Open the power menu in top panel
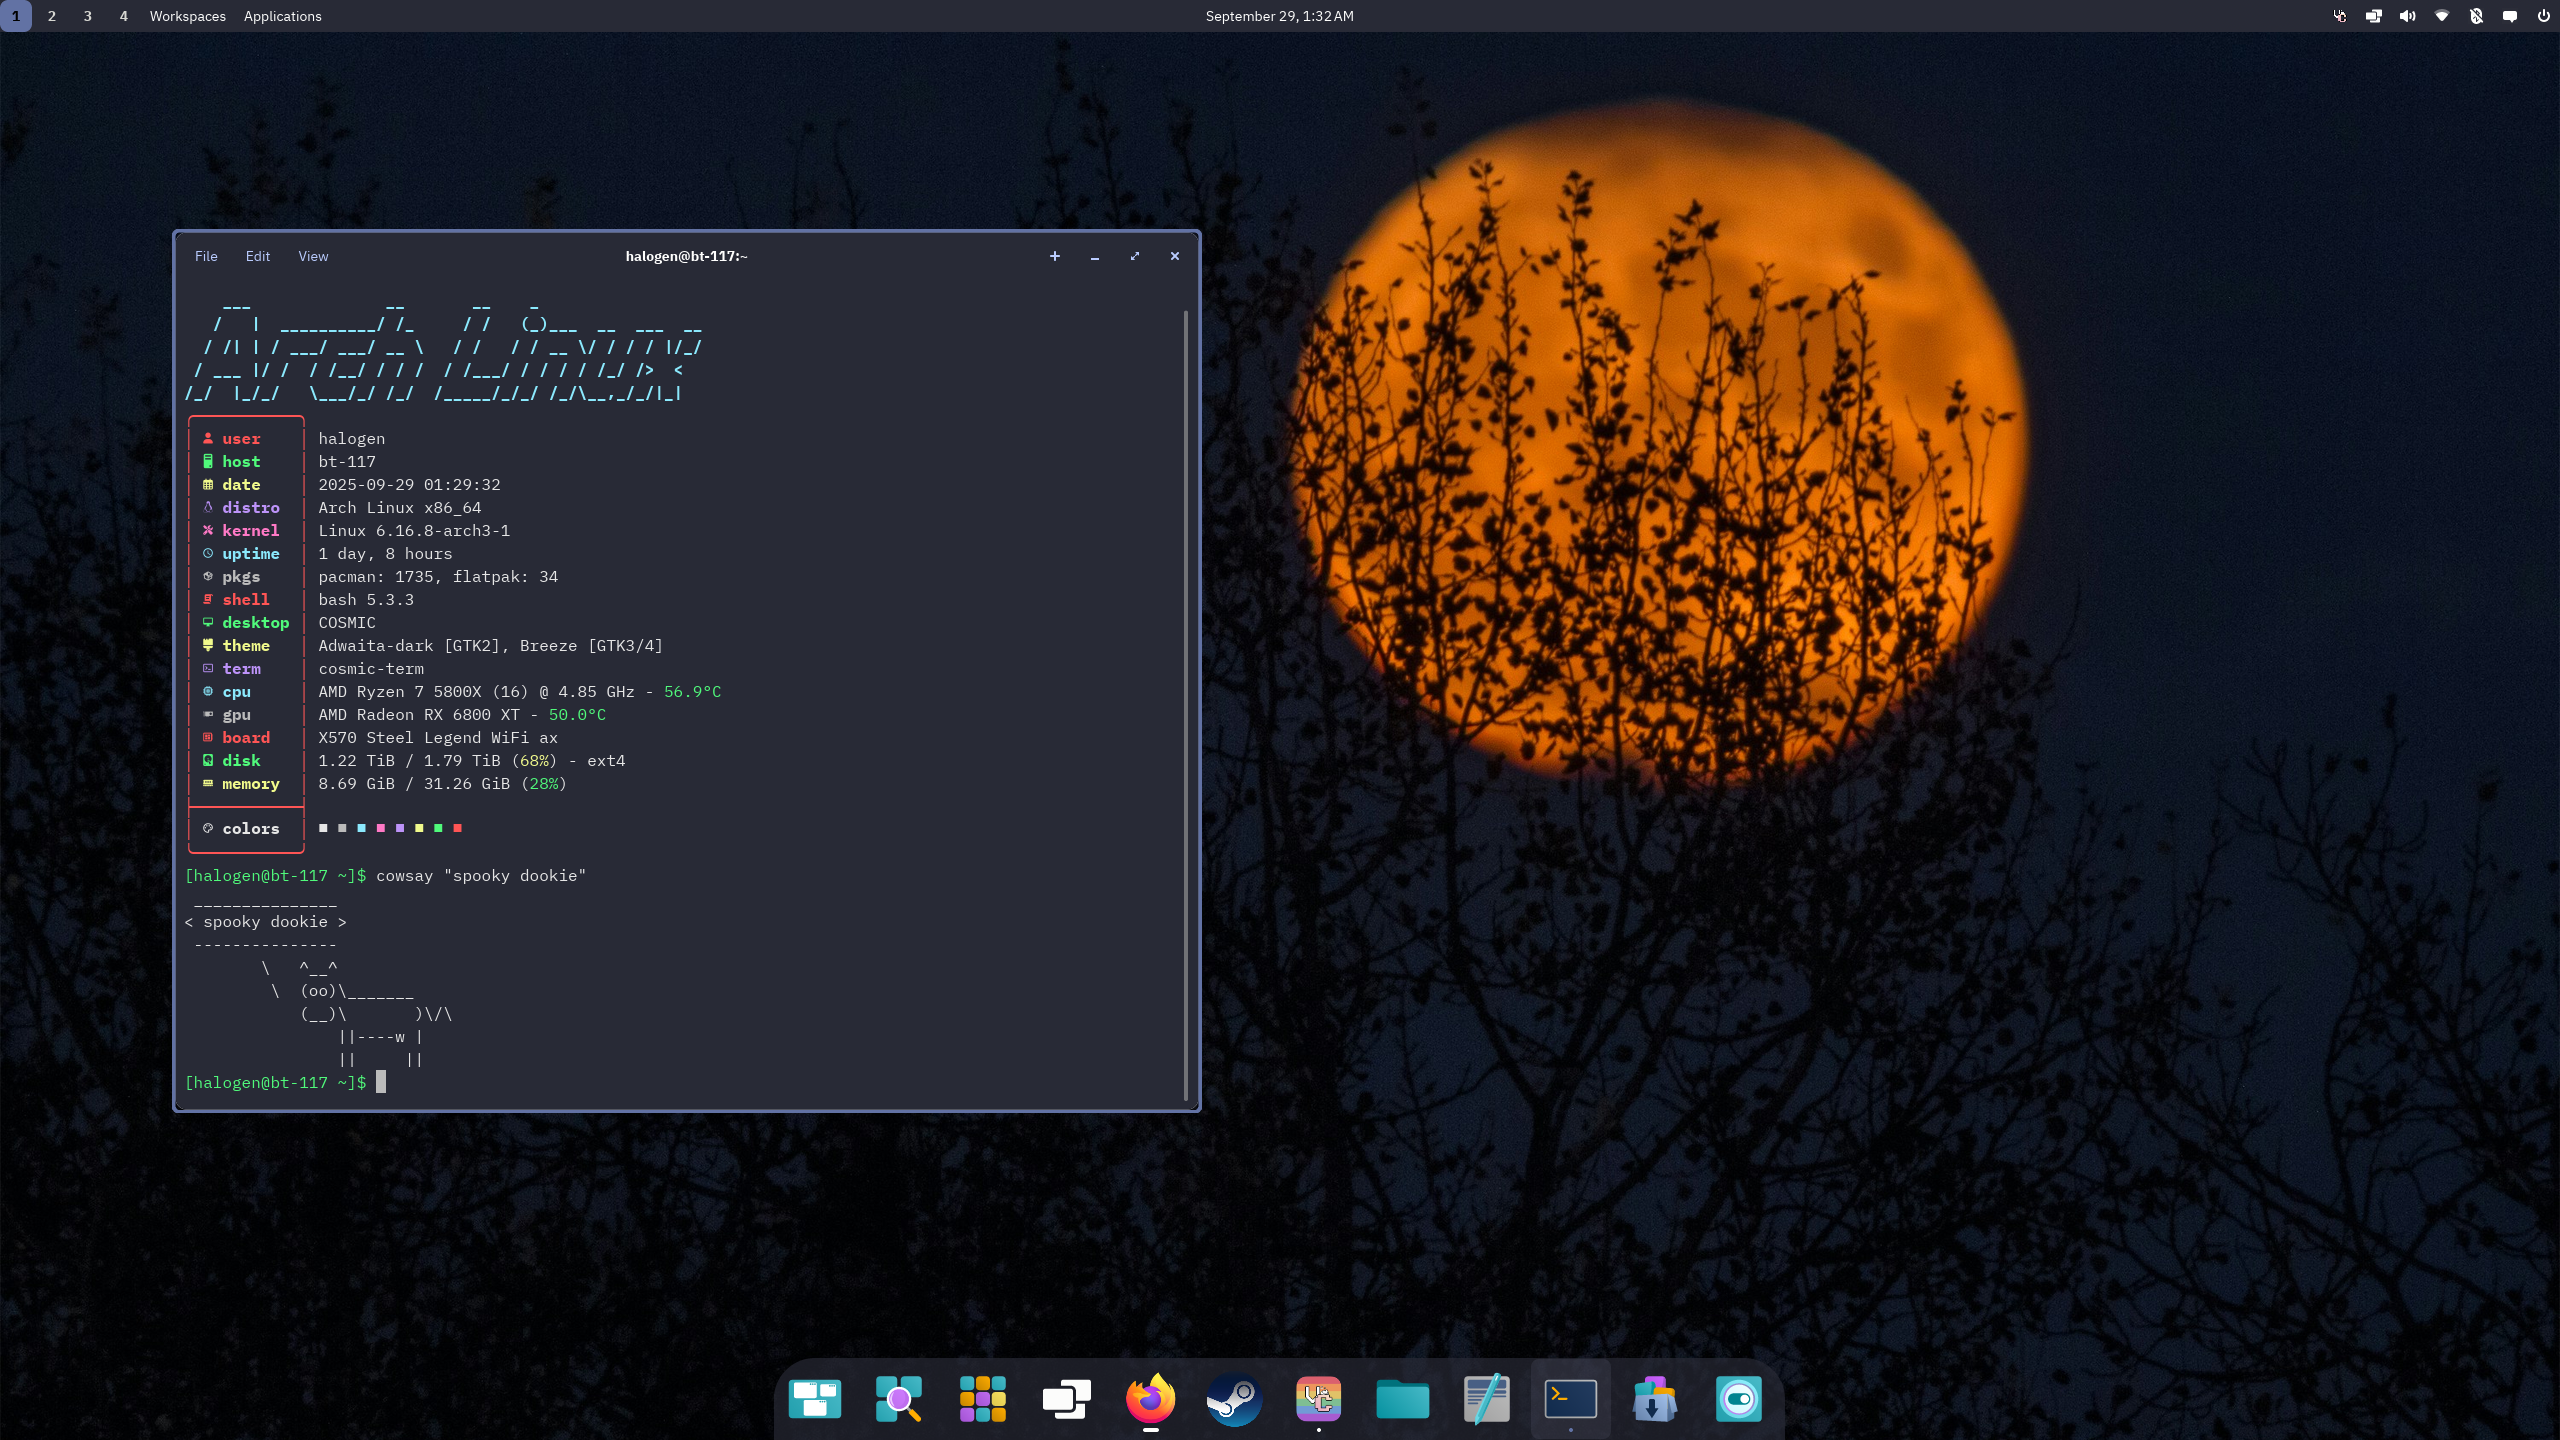This screenshot has width=2560, height=1440. (2543, 16)
